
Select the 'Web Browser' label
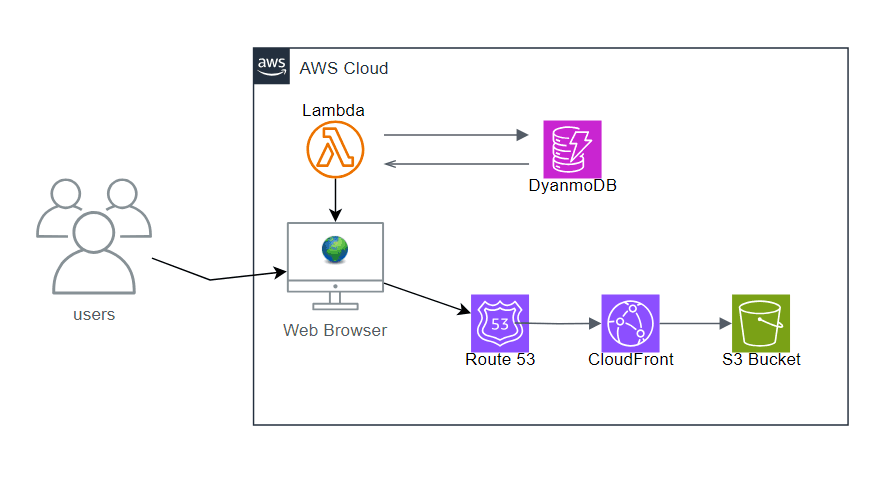pos(335,330)
